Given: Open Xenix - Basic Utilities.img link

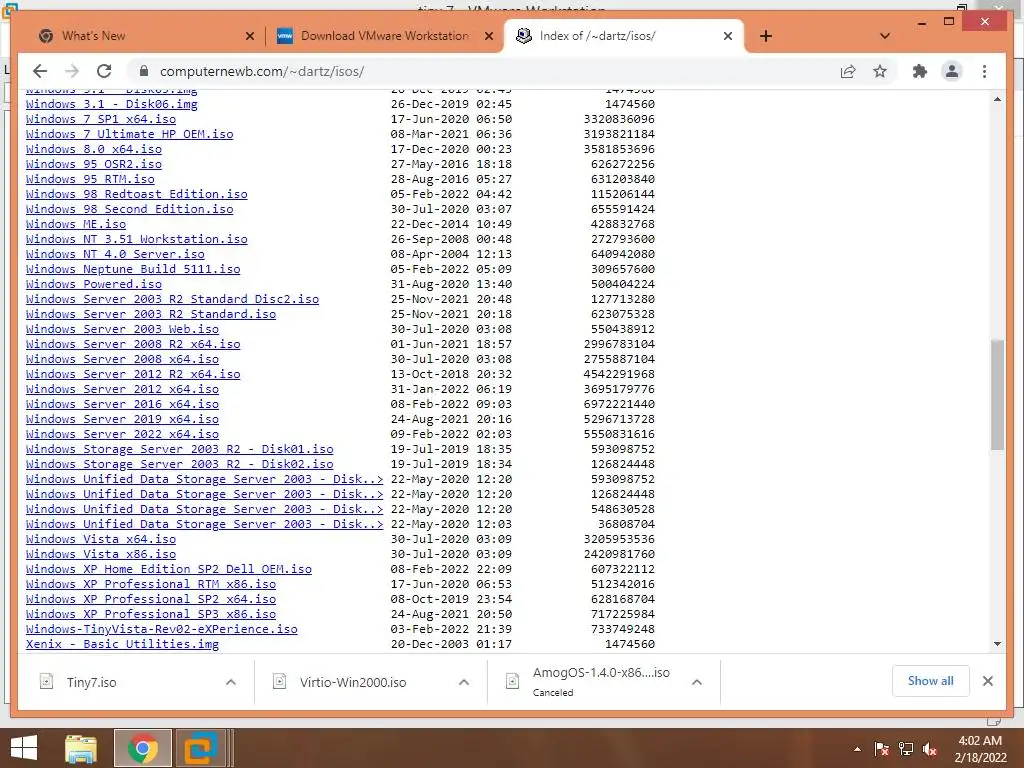Looking at the screenshot, I should (122, 644).
